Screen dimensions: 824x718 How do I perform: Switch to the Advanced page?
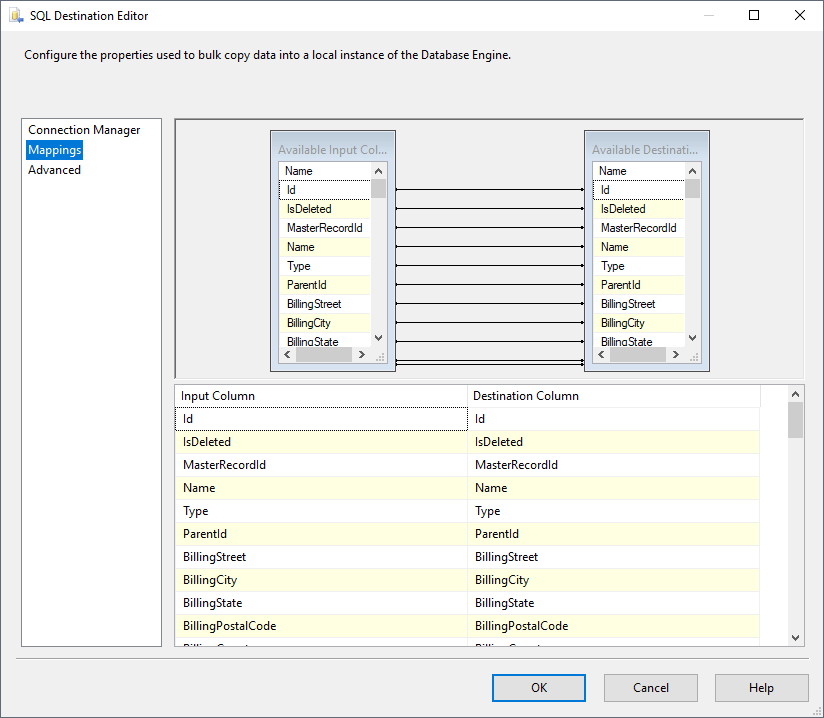54,170
